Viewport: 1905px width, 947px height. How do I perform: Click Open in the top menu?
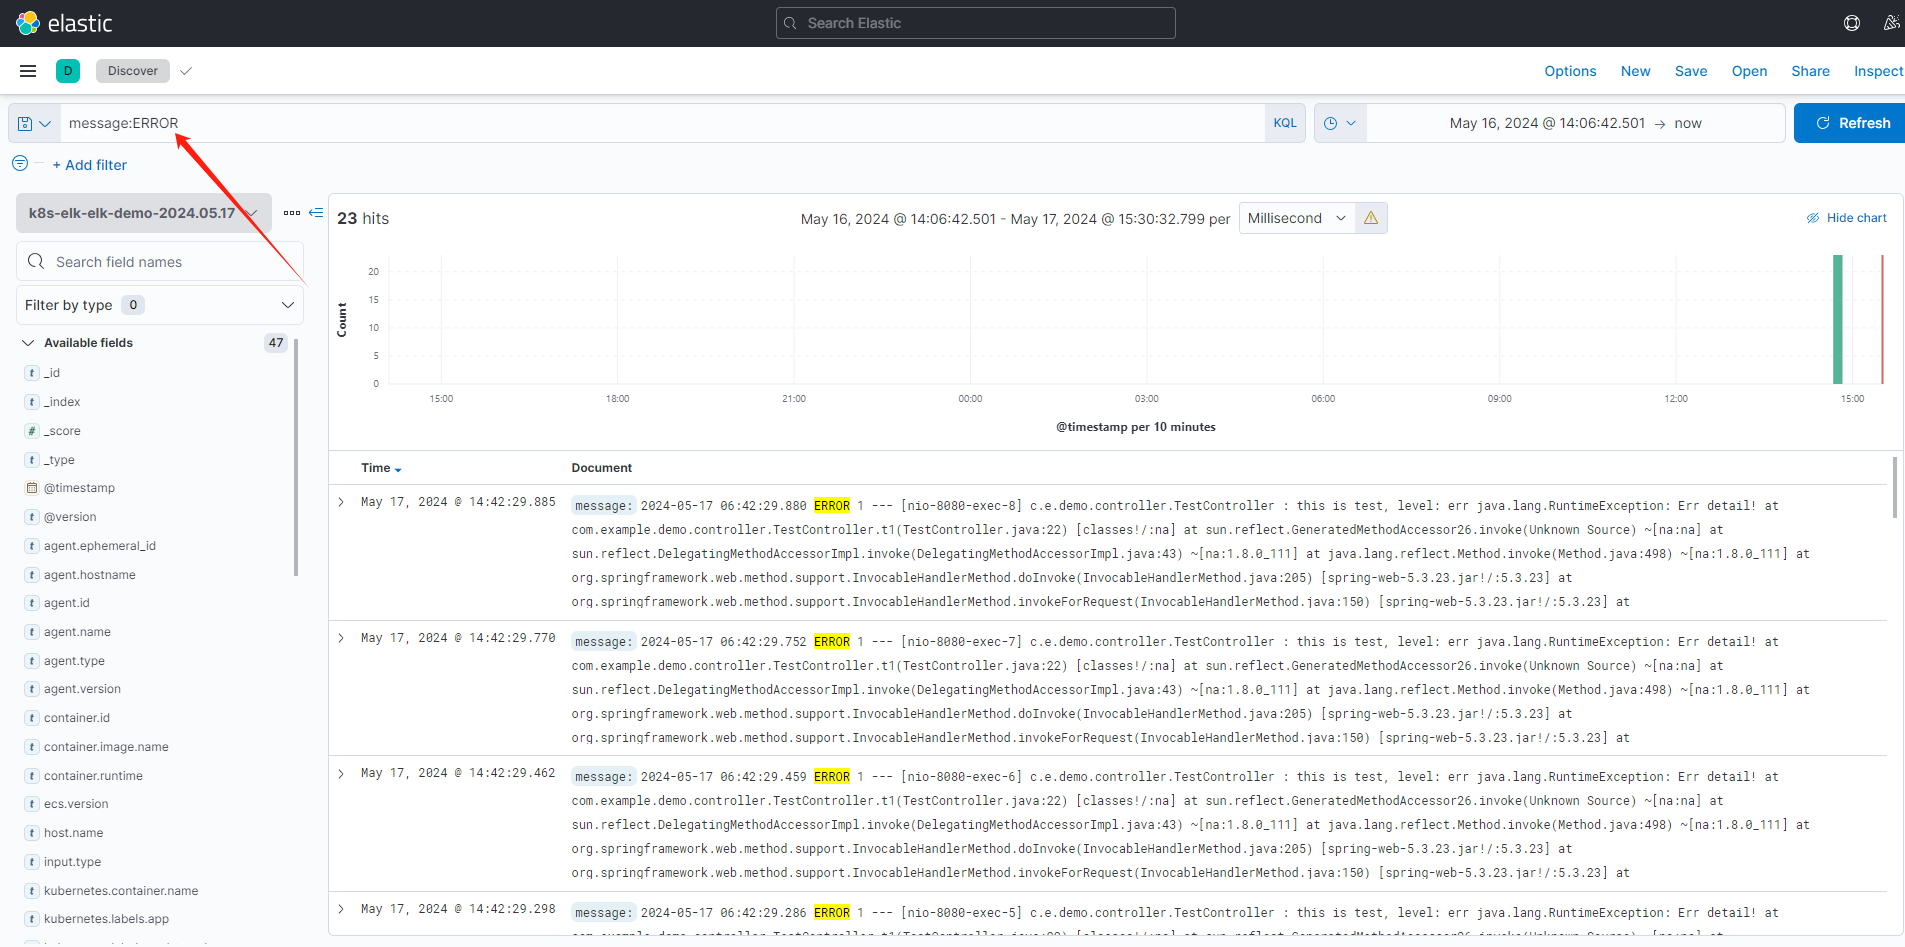(1750, 71)
